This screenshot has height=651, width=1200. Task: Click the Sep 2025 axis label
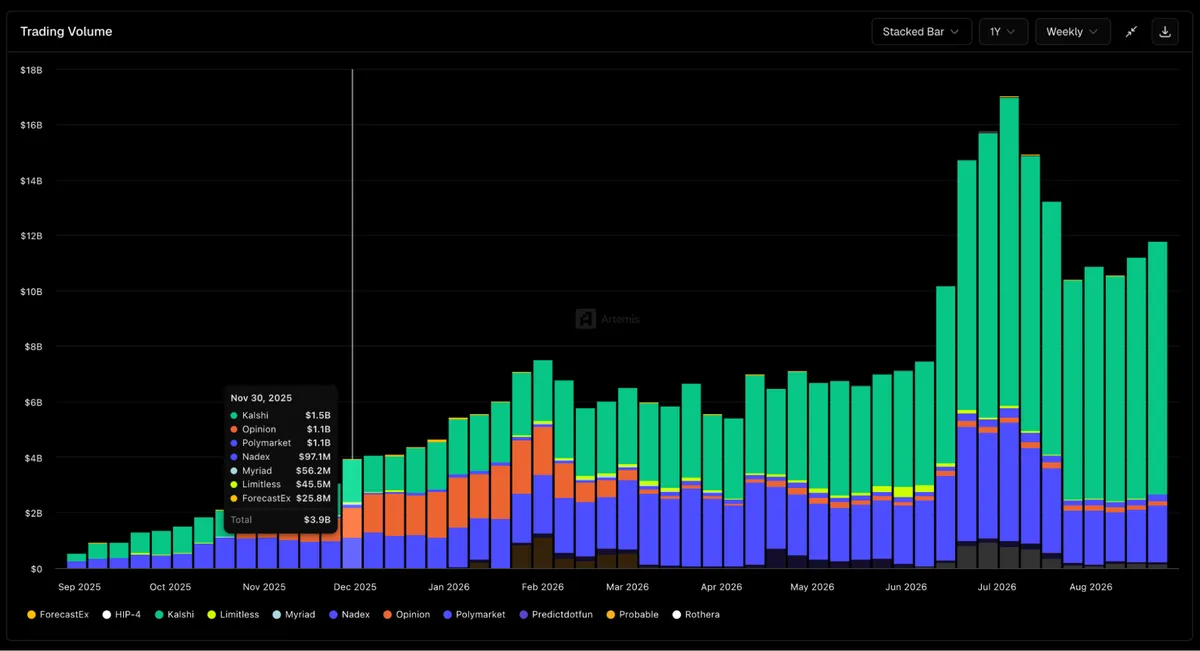(80, 587)
